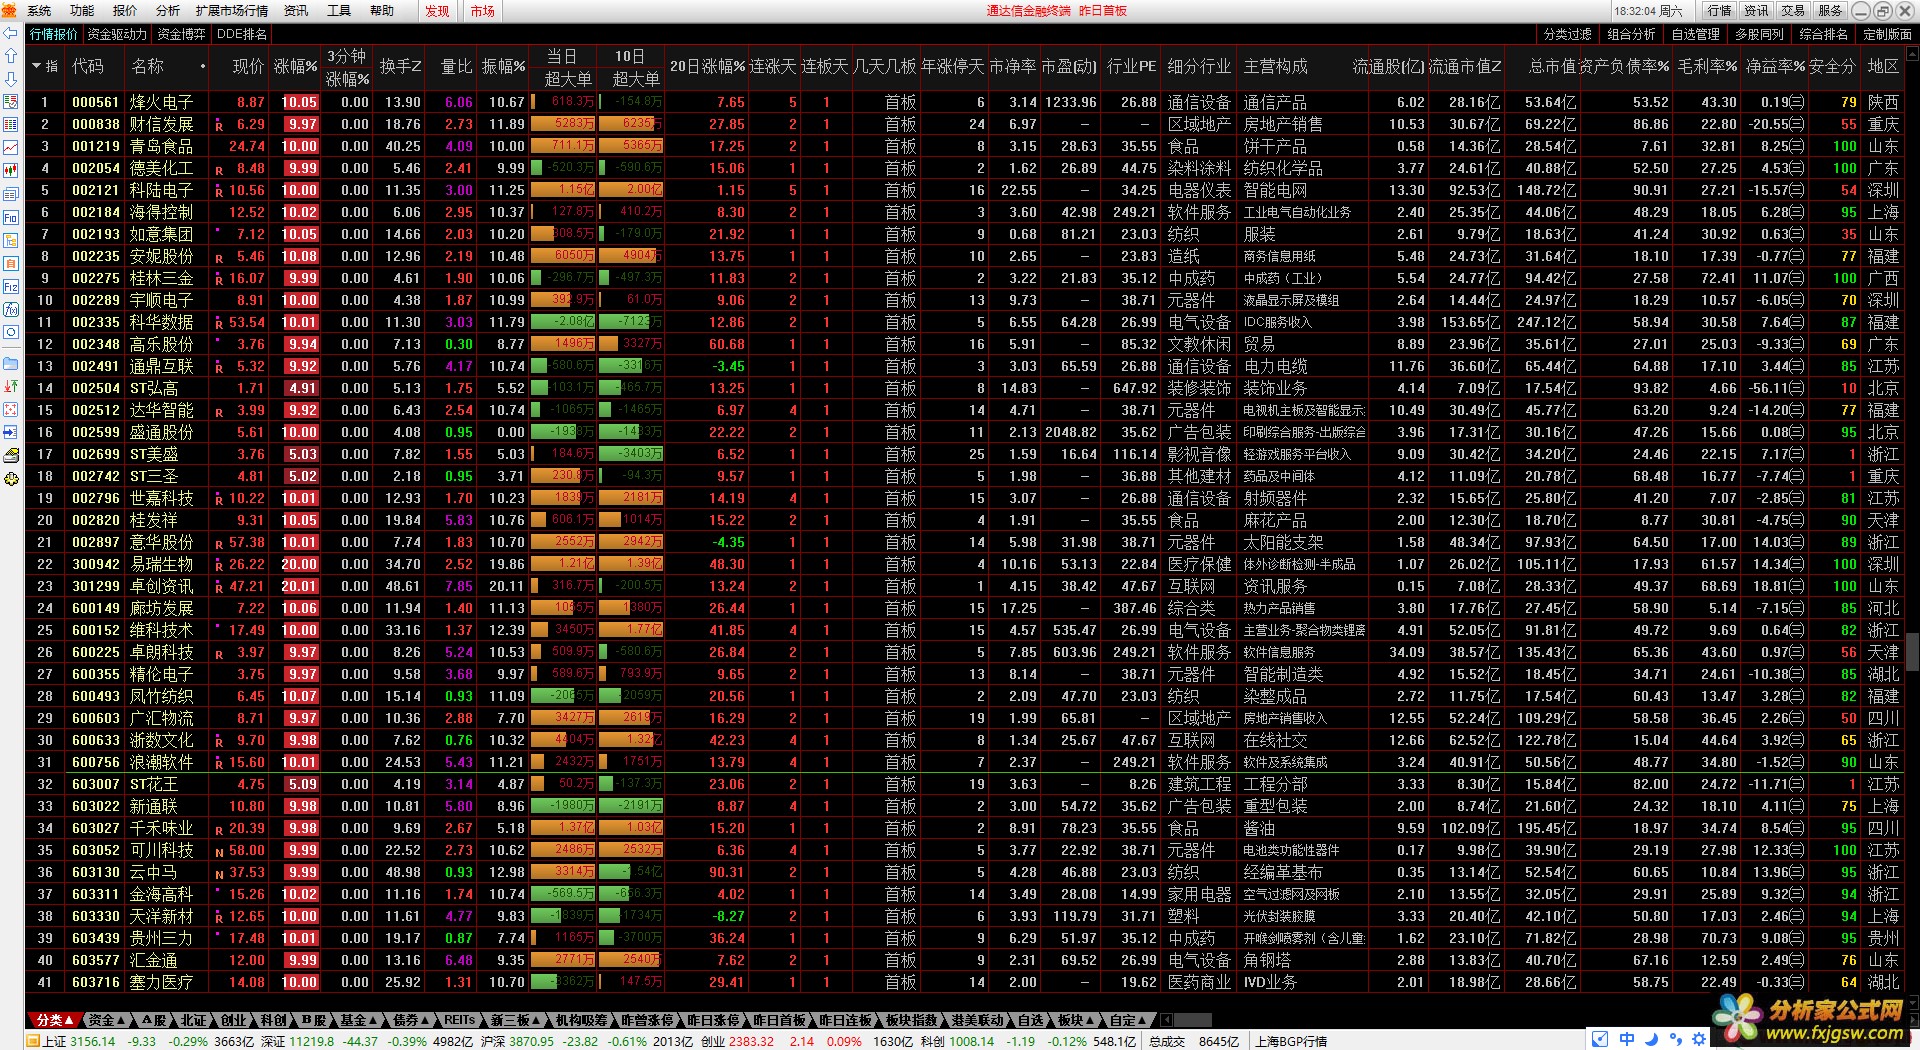Image resolution: width=1920 pixels, height=1050 pixels.
Task: Open the multi-window sidebar icon
Action: [x=11, y=194]
